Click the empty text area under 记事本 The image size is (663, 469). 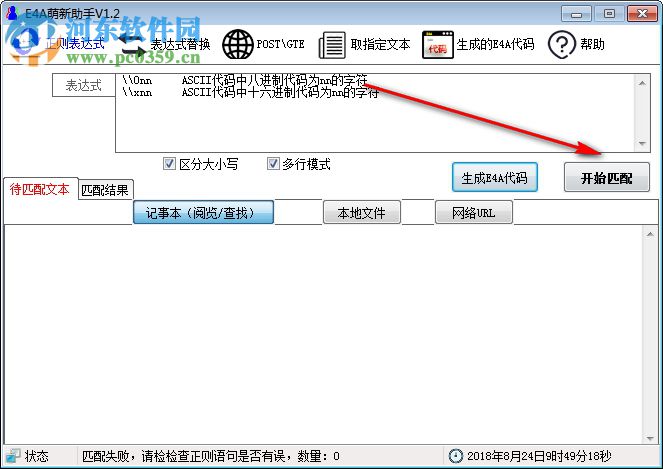pos(323,334)
